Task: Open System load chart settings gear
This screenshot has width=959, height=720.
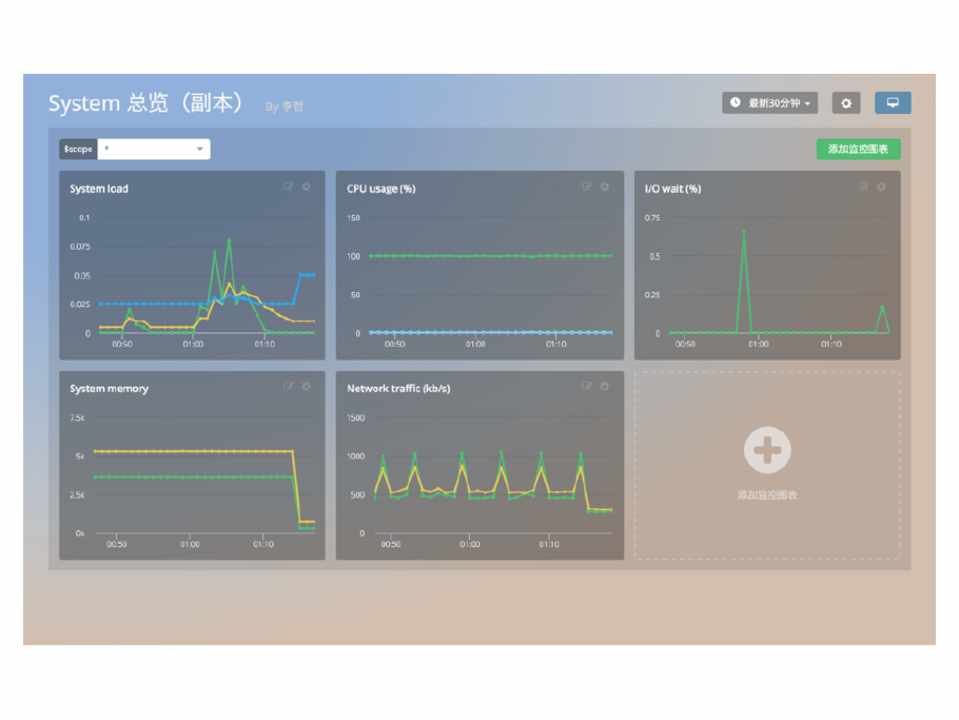Action: tap(306, 187)
